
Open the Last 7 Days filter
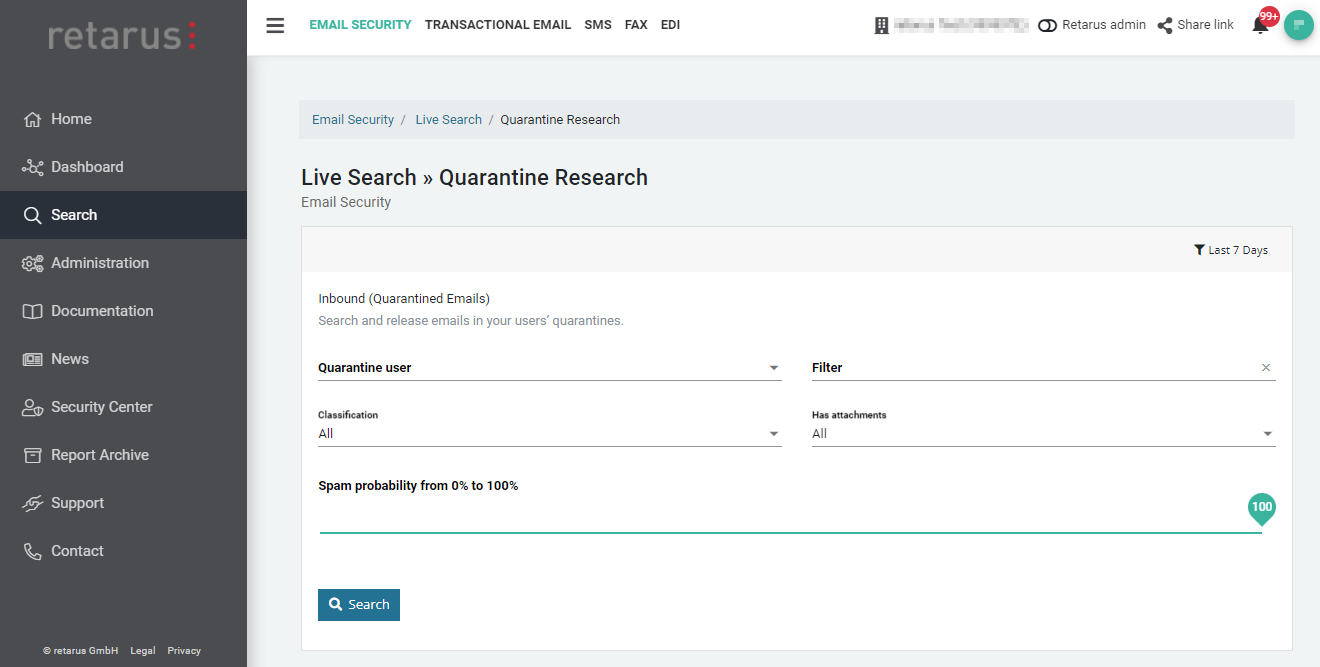pyautogui.click(x=1231, y=250)
